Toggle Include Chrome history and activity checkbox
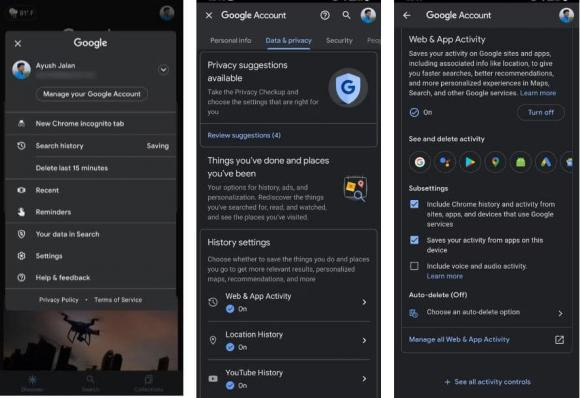Viewport: 580px width, 398px height. (414, 204)
